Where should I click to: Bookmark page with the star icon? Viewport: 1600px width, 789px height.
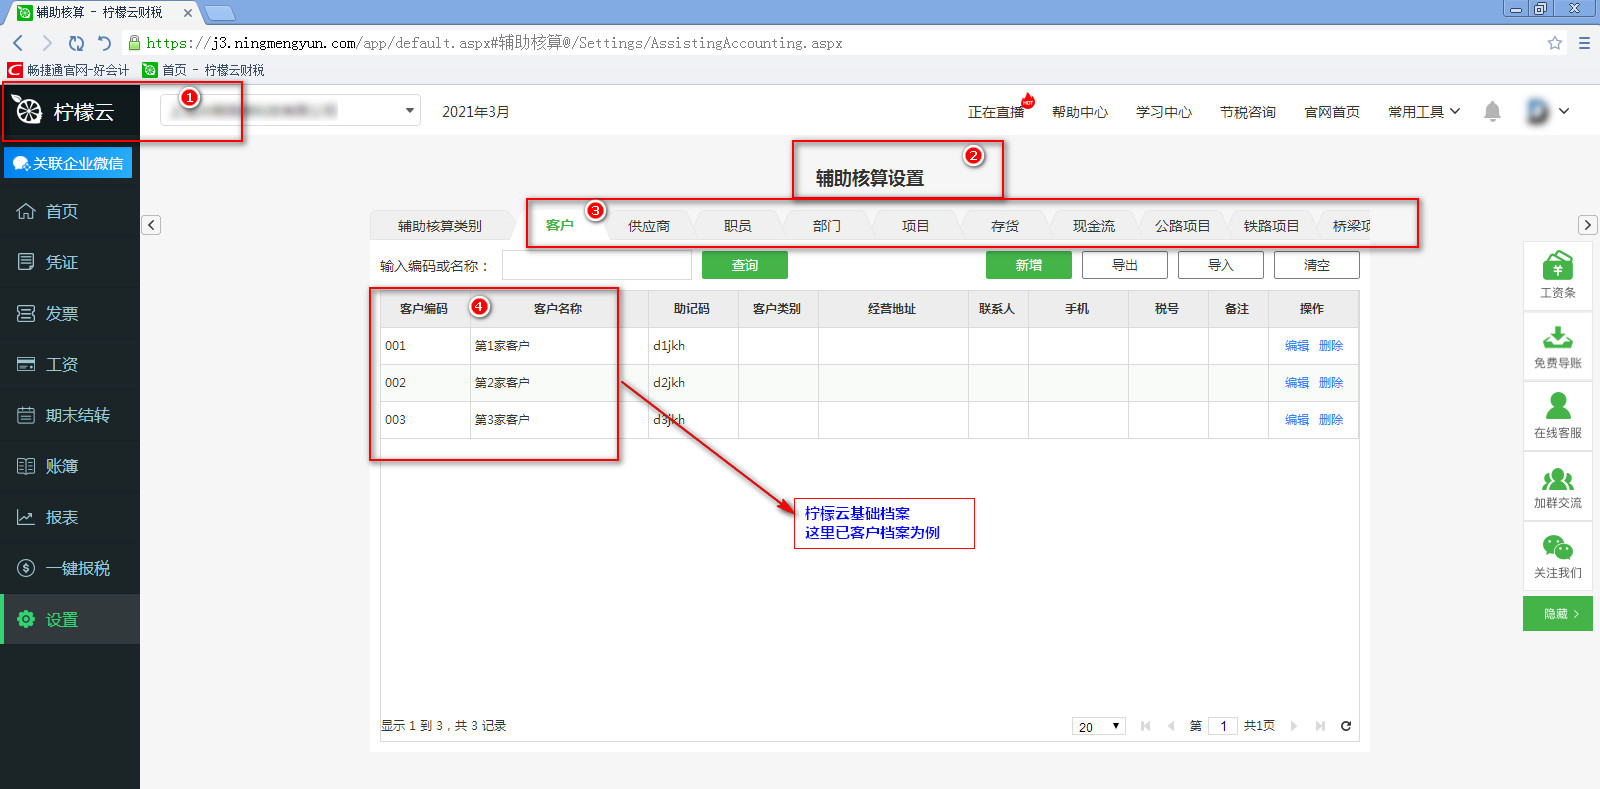click(x=1554, y=43)
